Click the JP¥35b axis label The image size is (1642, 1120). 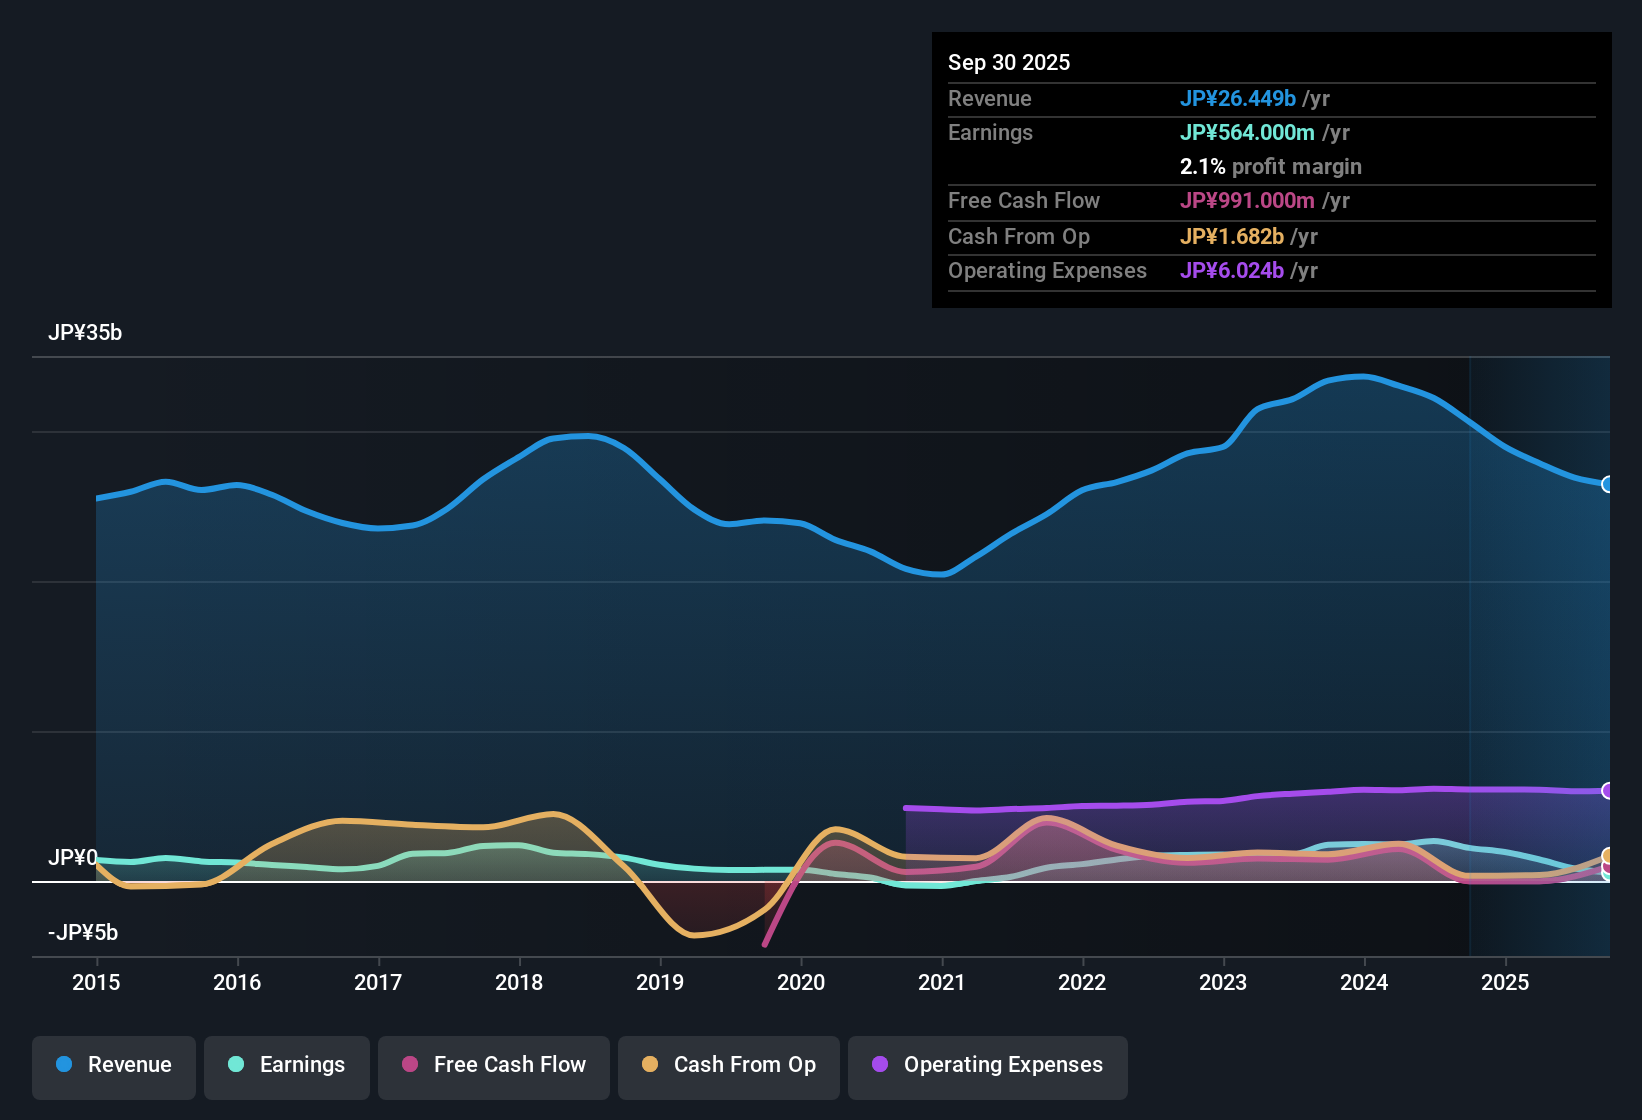[x=86, y=332]
